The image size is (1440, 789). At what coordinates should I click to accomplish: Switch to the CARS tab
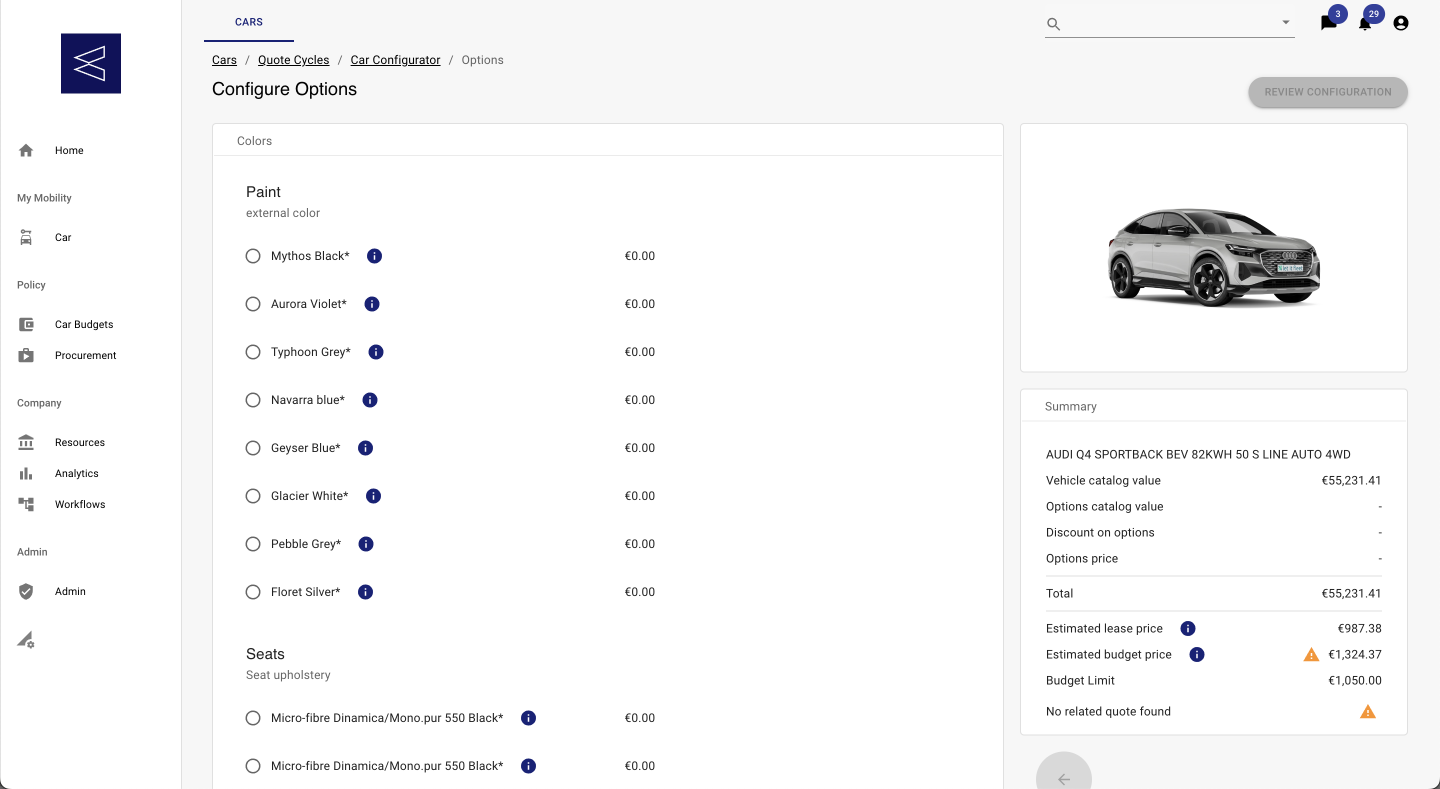point(248,21)
